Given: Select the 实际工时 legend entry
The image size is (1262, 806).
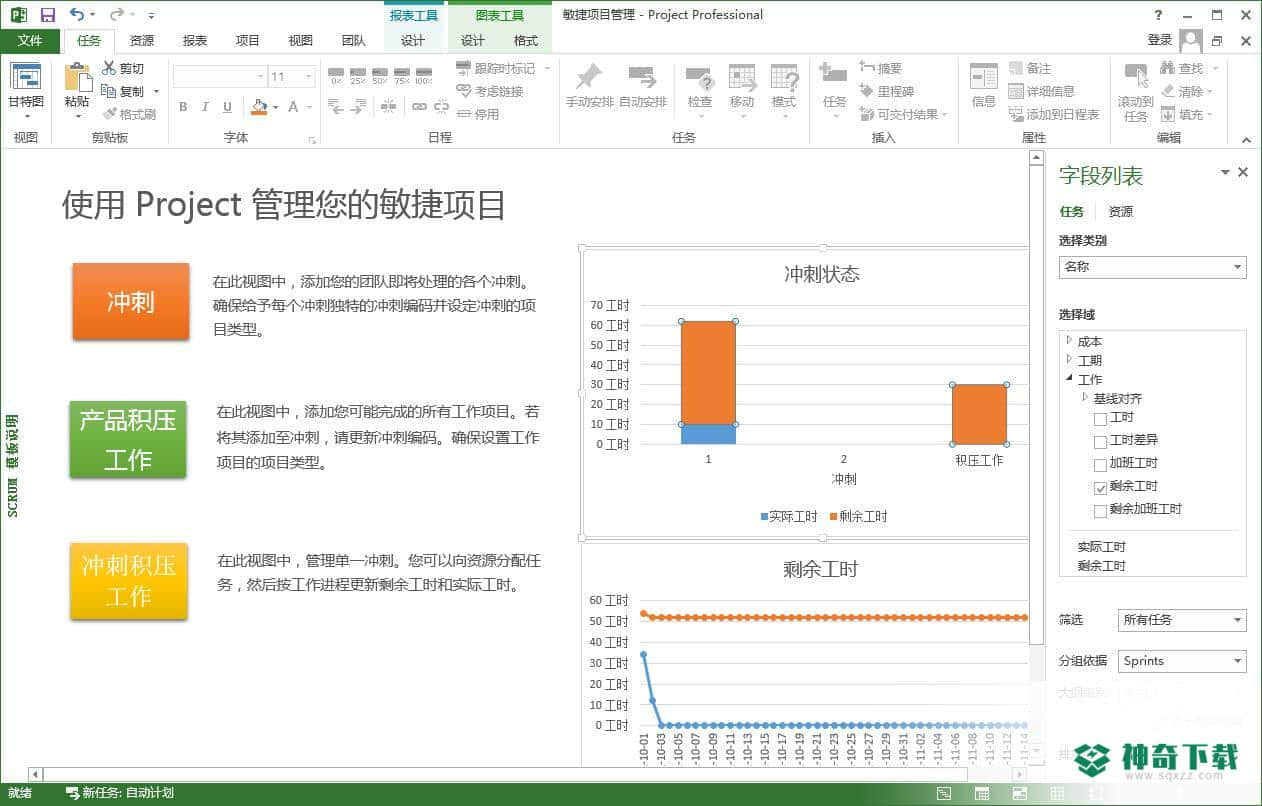Looking at the screenshot, I should click(789, 517).
